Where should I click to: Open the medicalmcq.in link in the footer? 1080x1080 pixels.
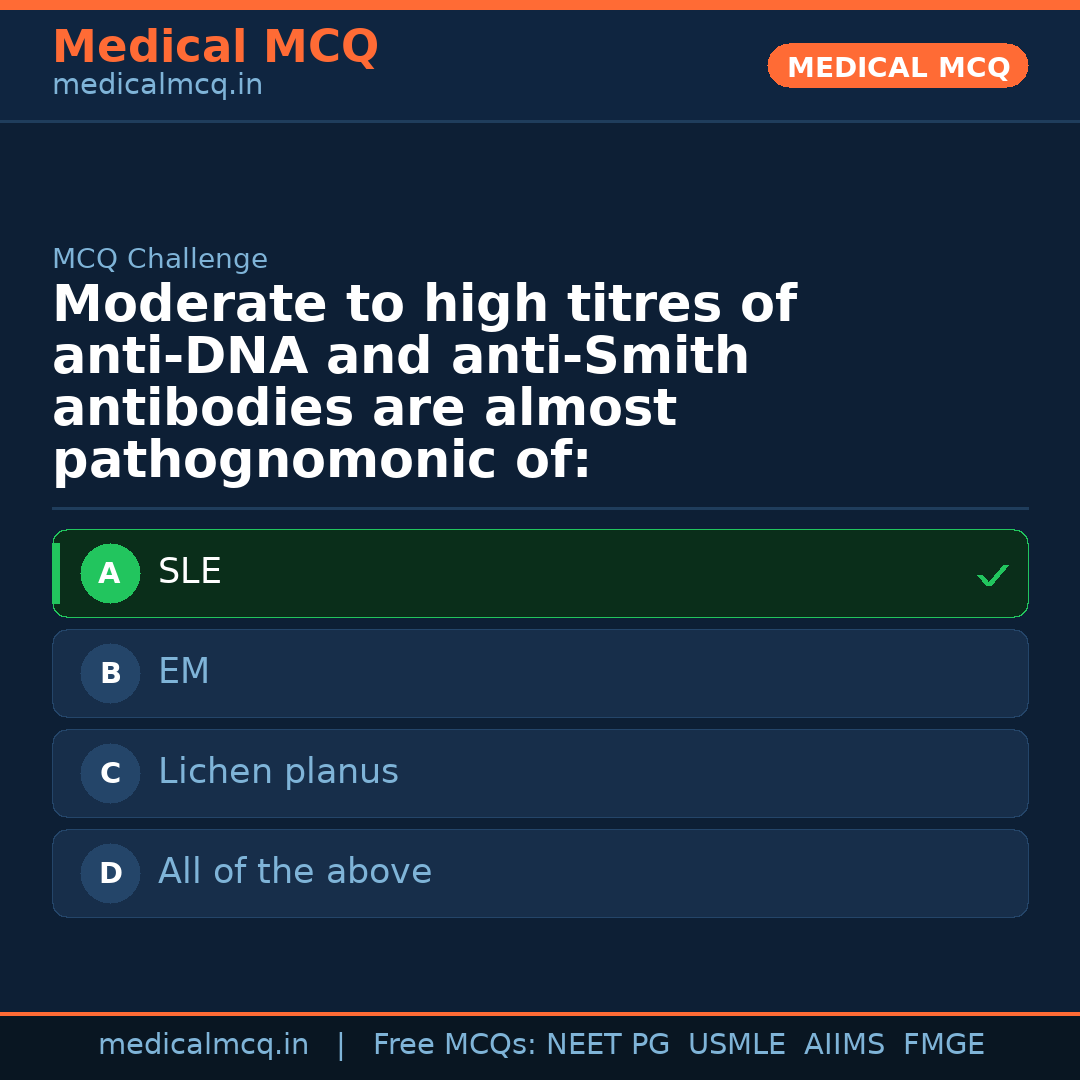[203, 1045]
